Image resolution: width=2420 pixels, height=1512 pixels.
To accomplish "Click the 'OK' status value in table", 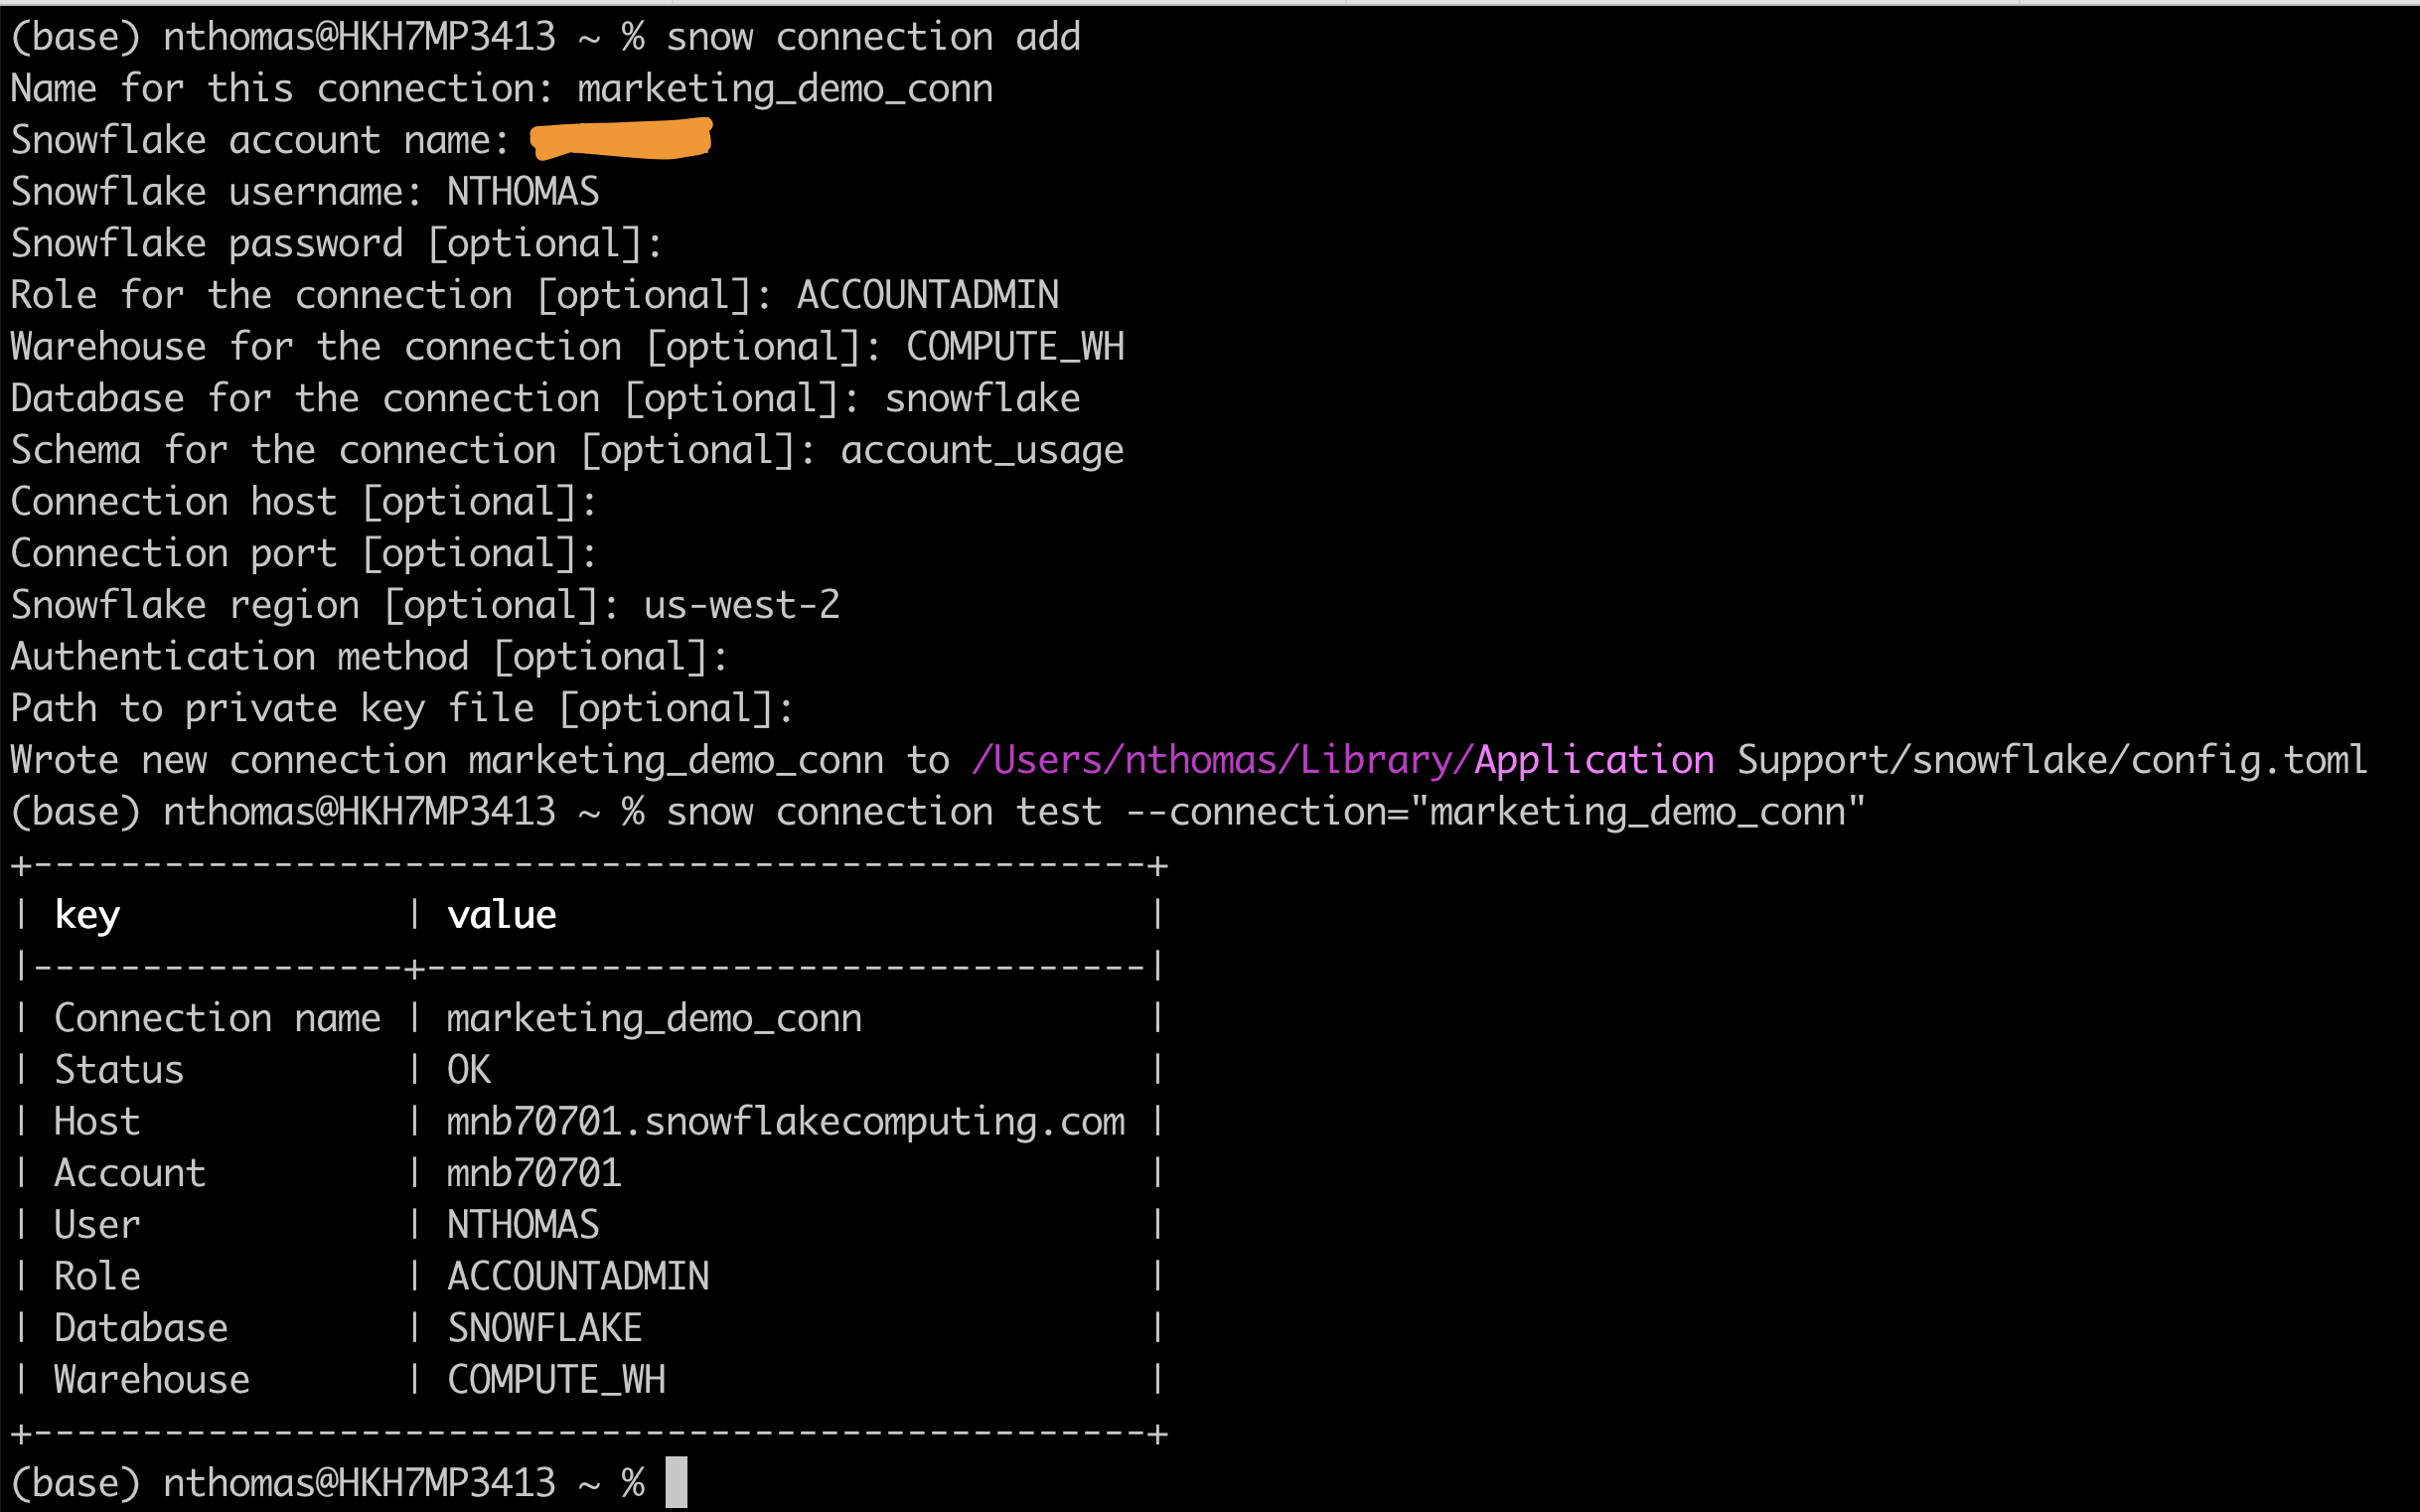I will click(x=468, y=1069).
